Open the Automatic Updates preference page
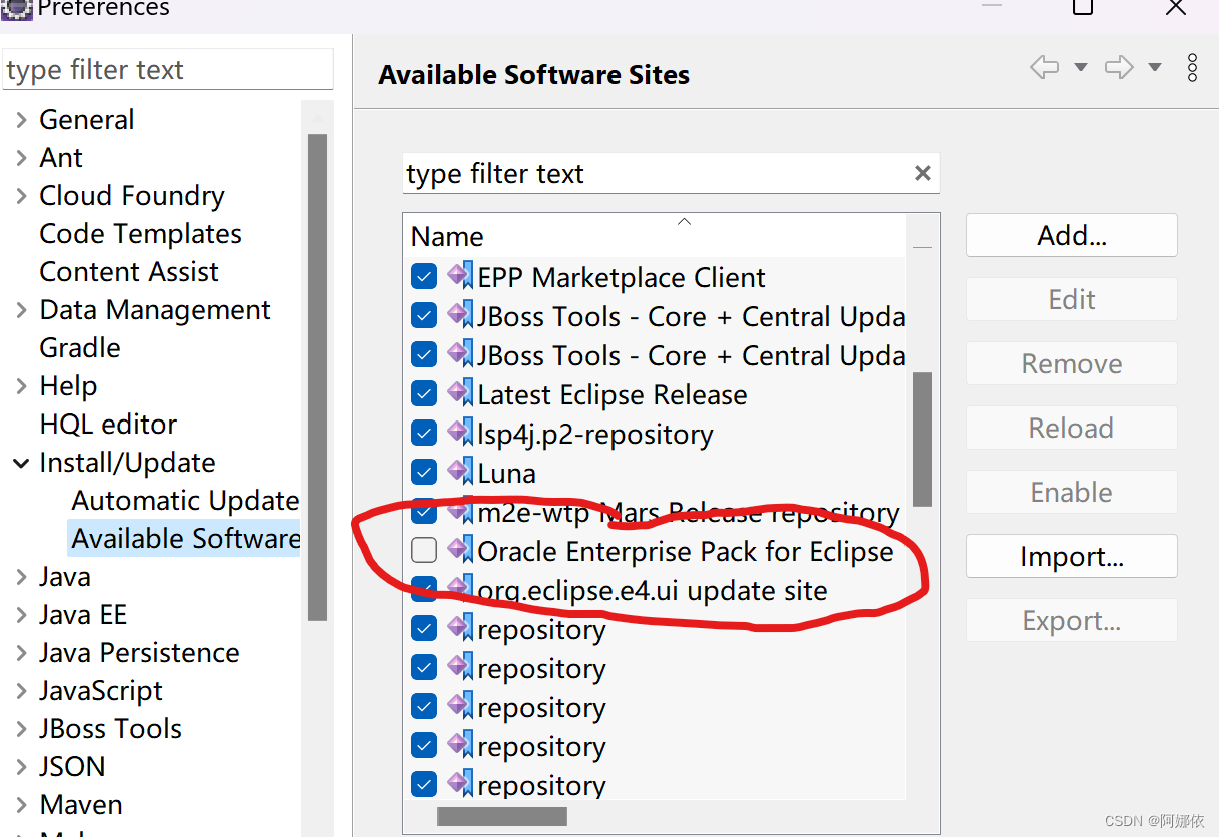1220x838 pixels. [185, 501]
